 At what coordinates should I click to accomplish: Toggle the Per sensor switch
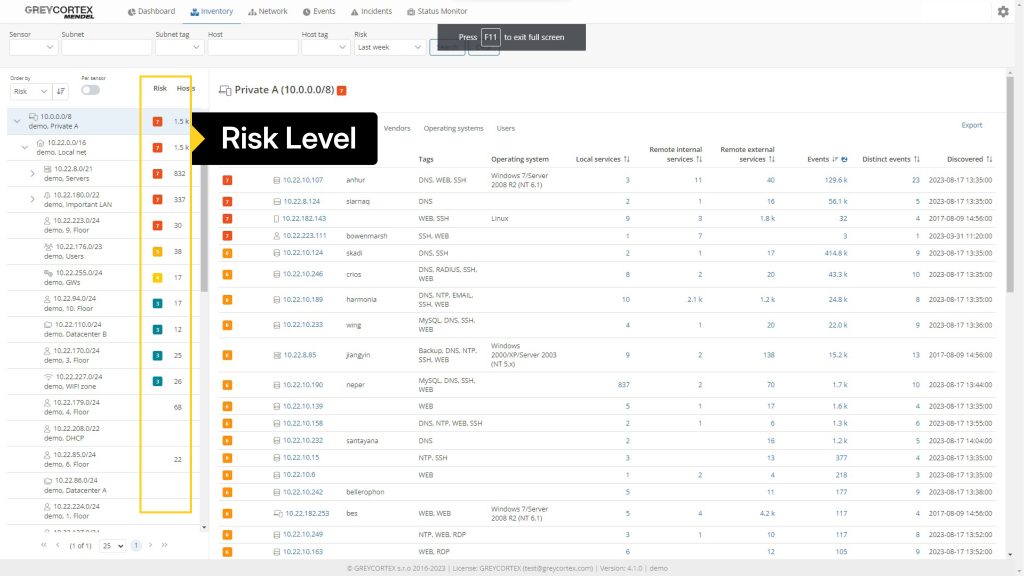pos(90,90)
